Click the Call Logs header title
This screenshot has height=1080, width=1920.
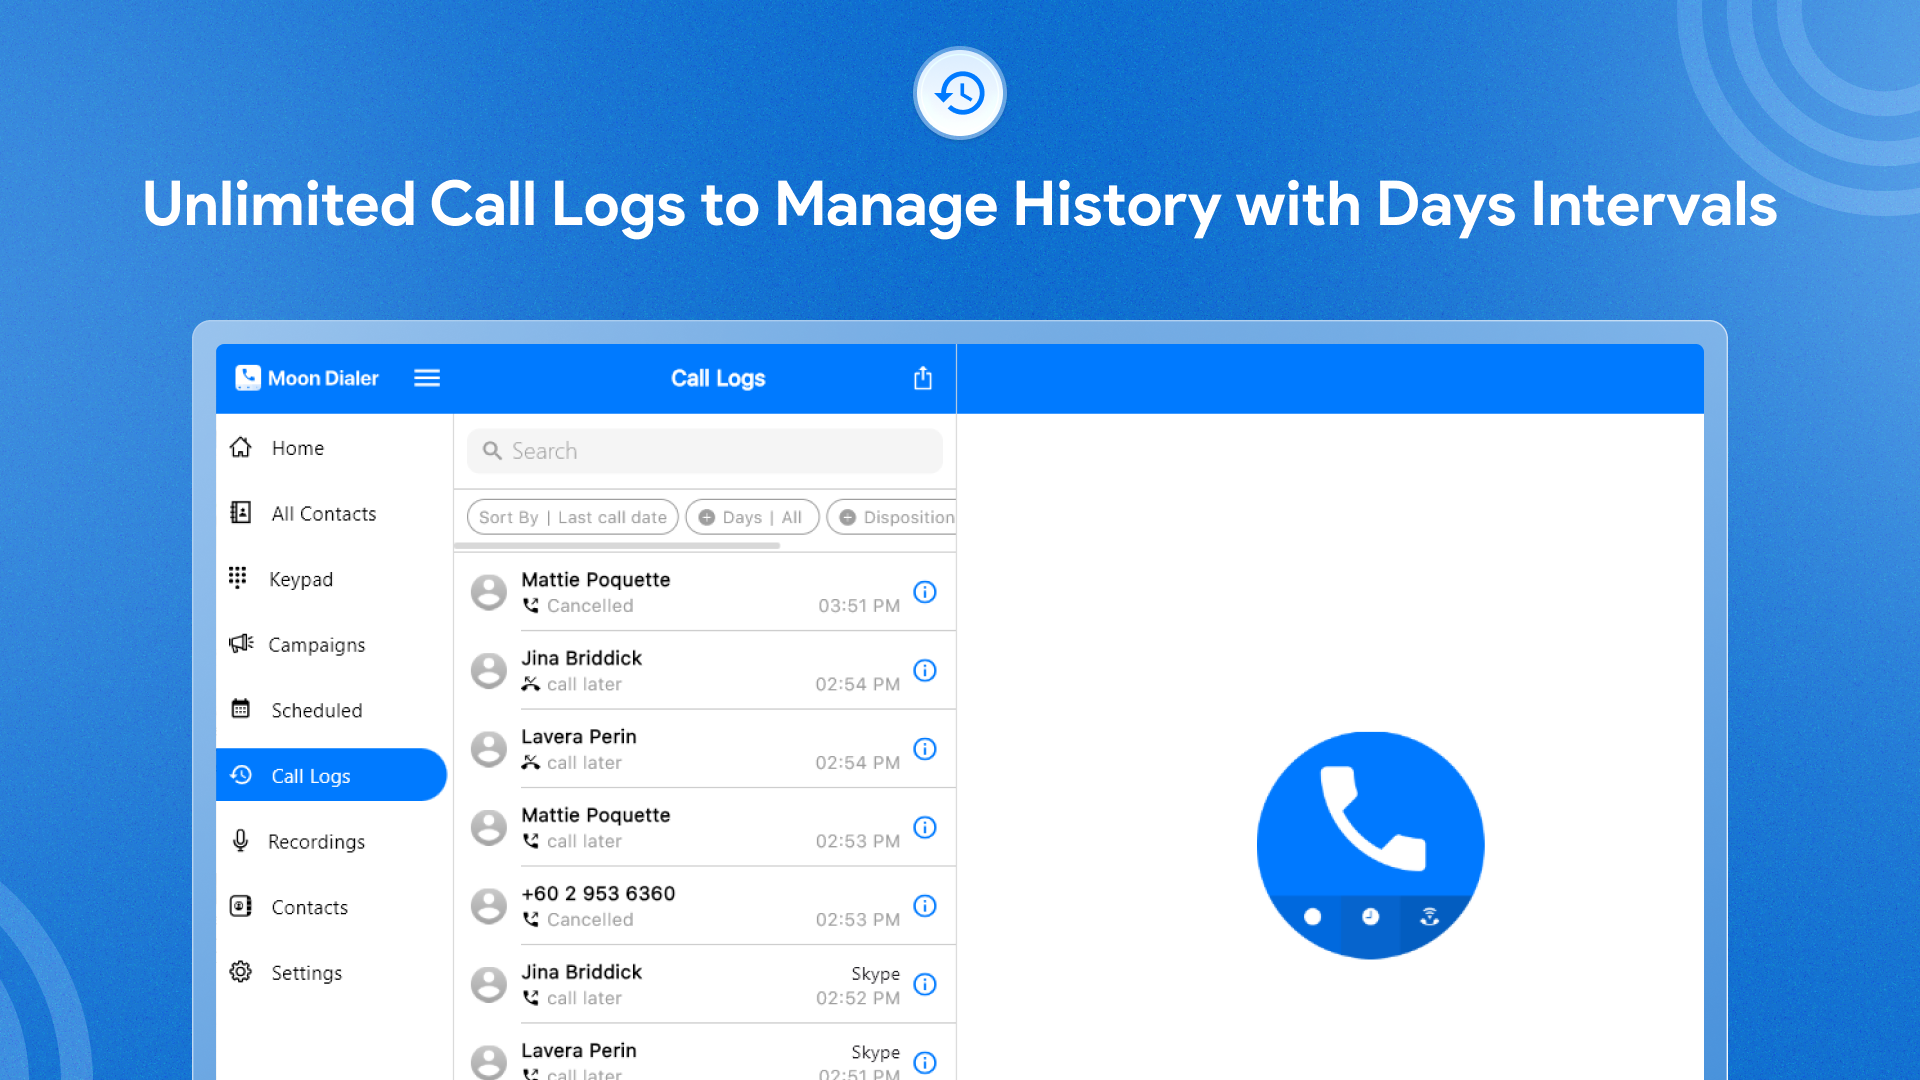(718, 378)
